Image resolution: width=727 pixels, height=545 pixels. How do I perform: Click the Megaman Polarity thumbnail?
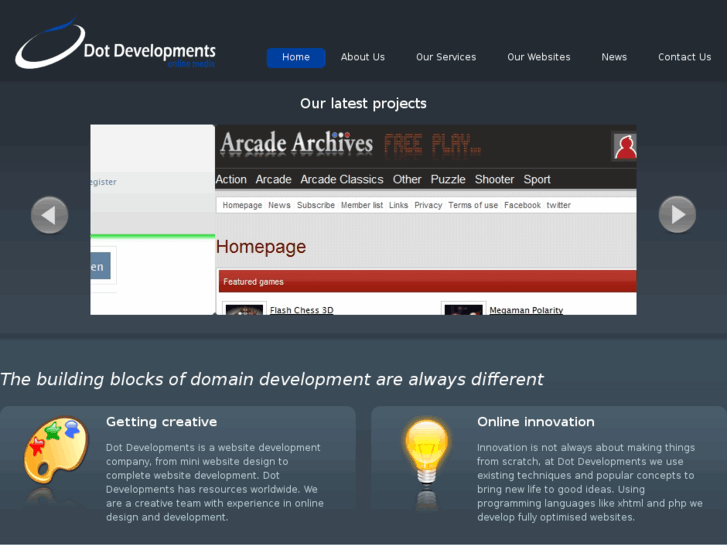click(463, 309)
